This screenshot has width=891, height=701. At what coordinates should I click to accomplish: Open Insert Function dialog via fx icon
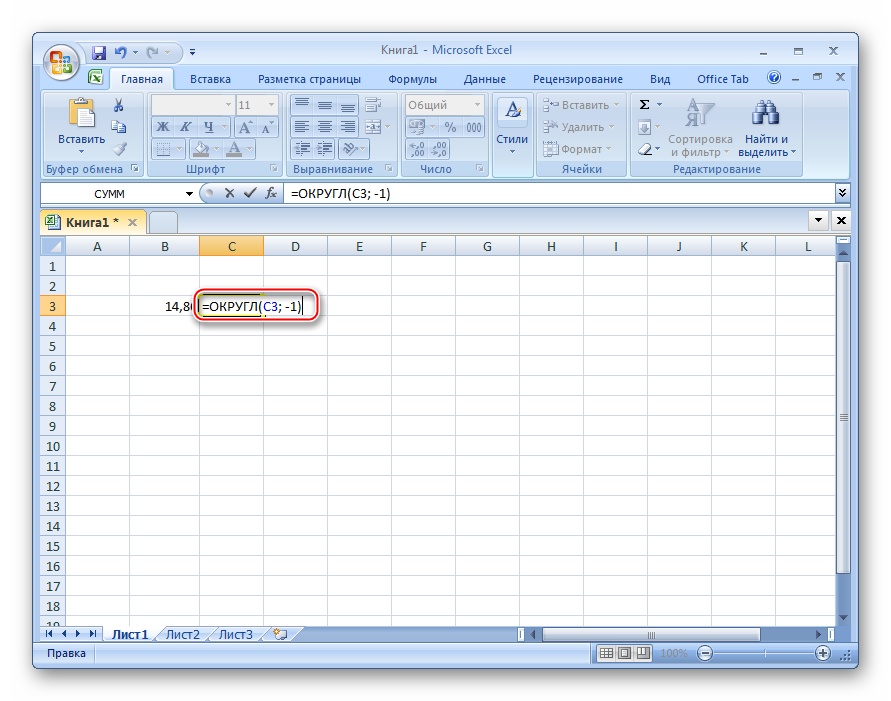pos(270,193)
